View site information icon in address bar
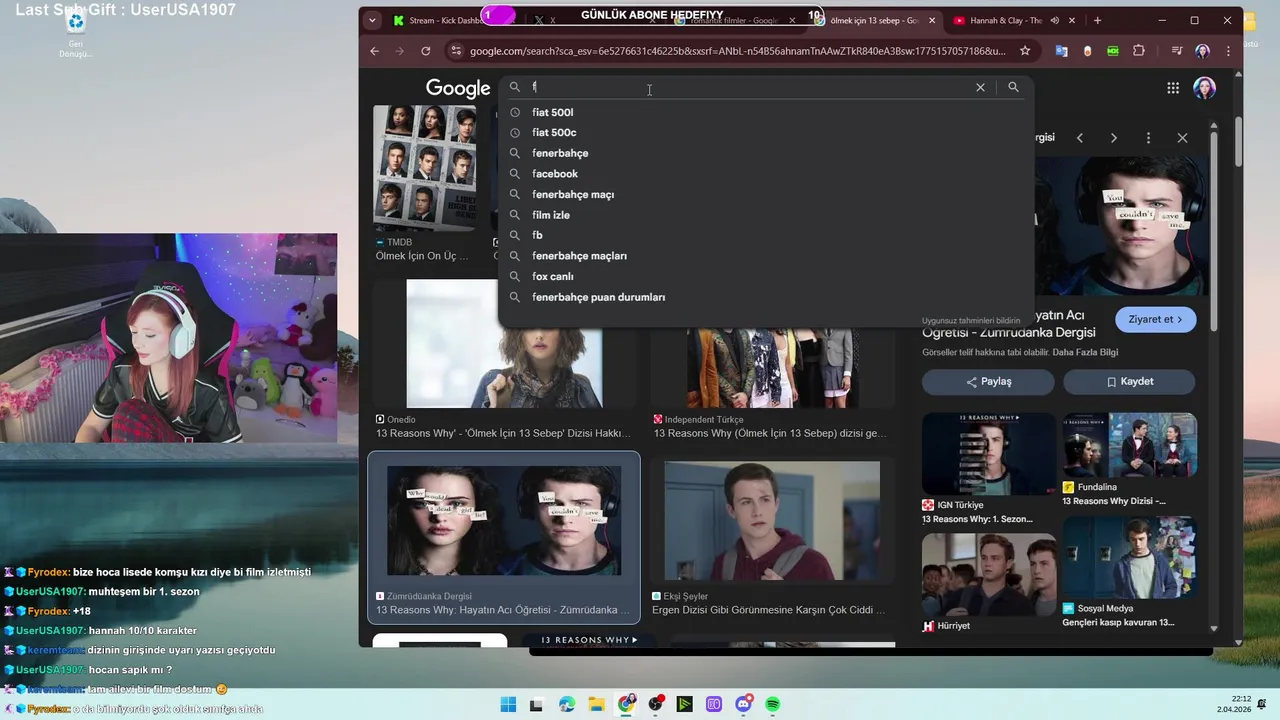This screenshot has height=720, width=1280. click(456, 51)
